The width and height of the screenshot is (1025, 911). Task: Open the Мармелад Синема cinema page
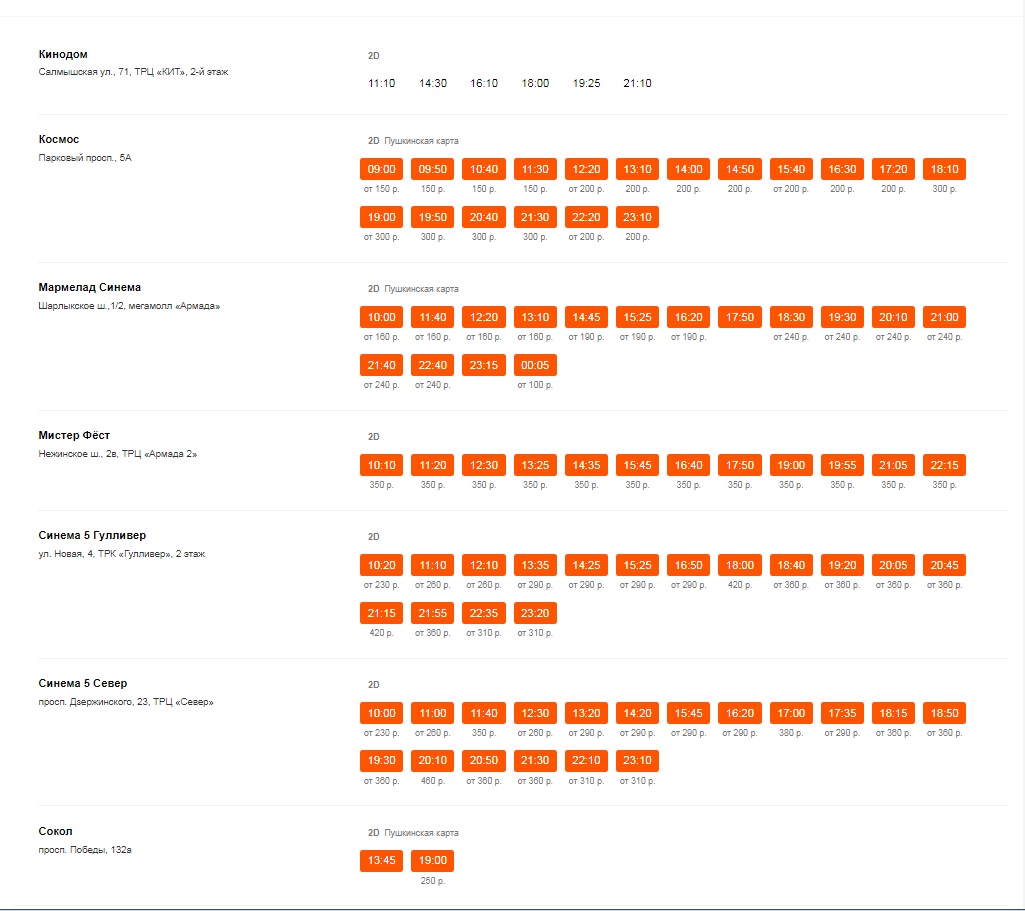pyautogui.click(x=90, y=287)
